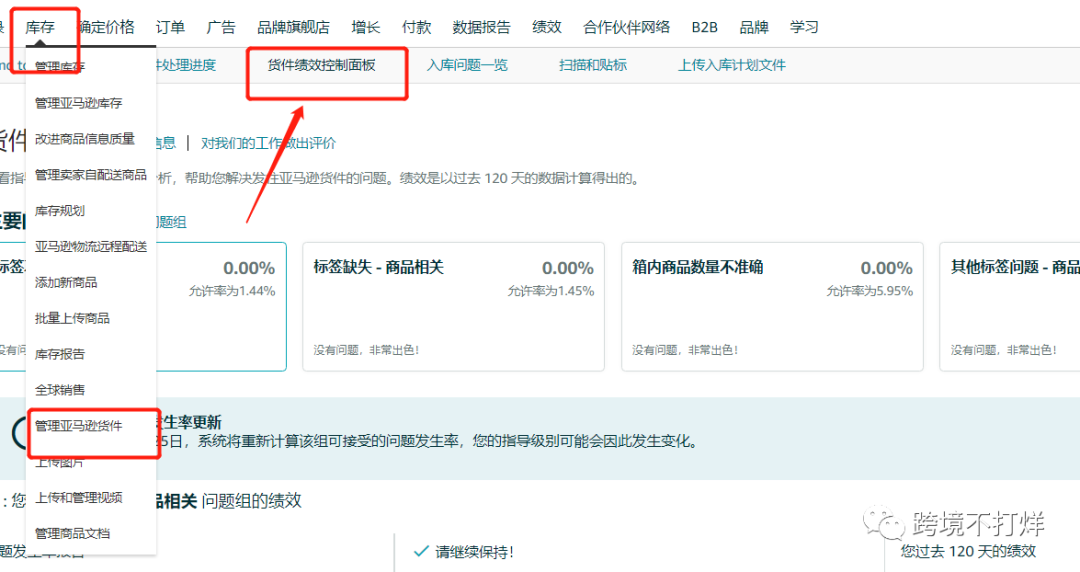This screenshot has height=572, width=1080.
Task: Switch to 入库问题一览 tab
Action: point(467,65)
